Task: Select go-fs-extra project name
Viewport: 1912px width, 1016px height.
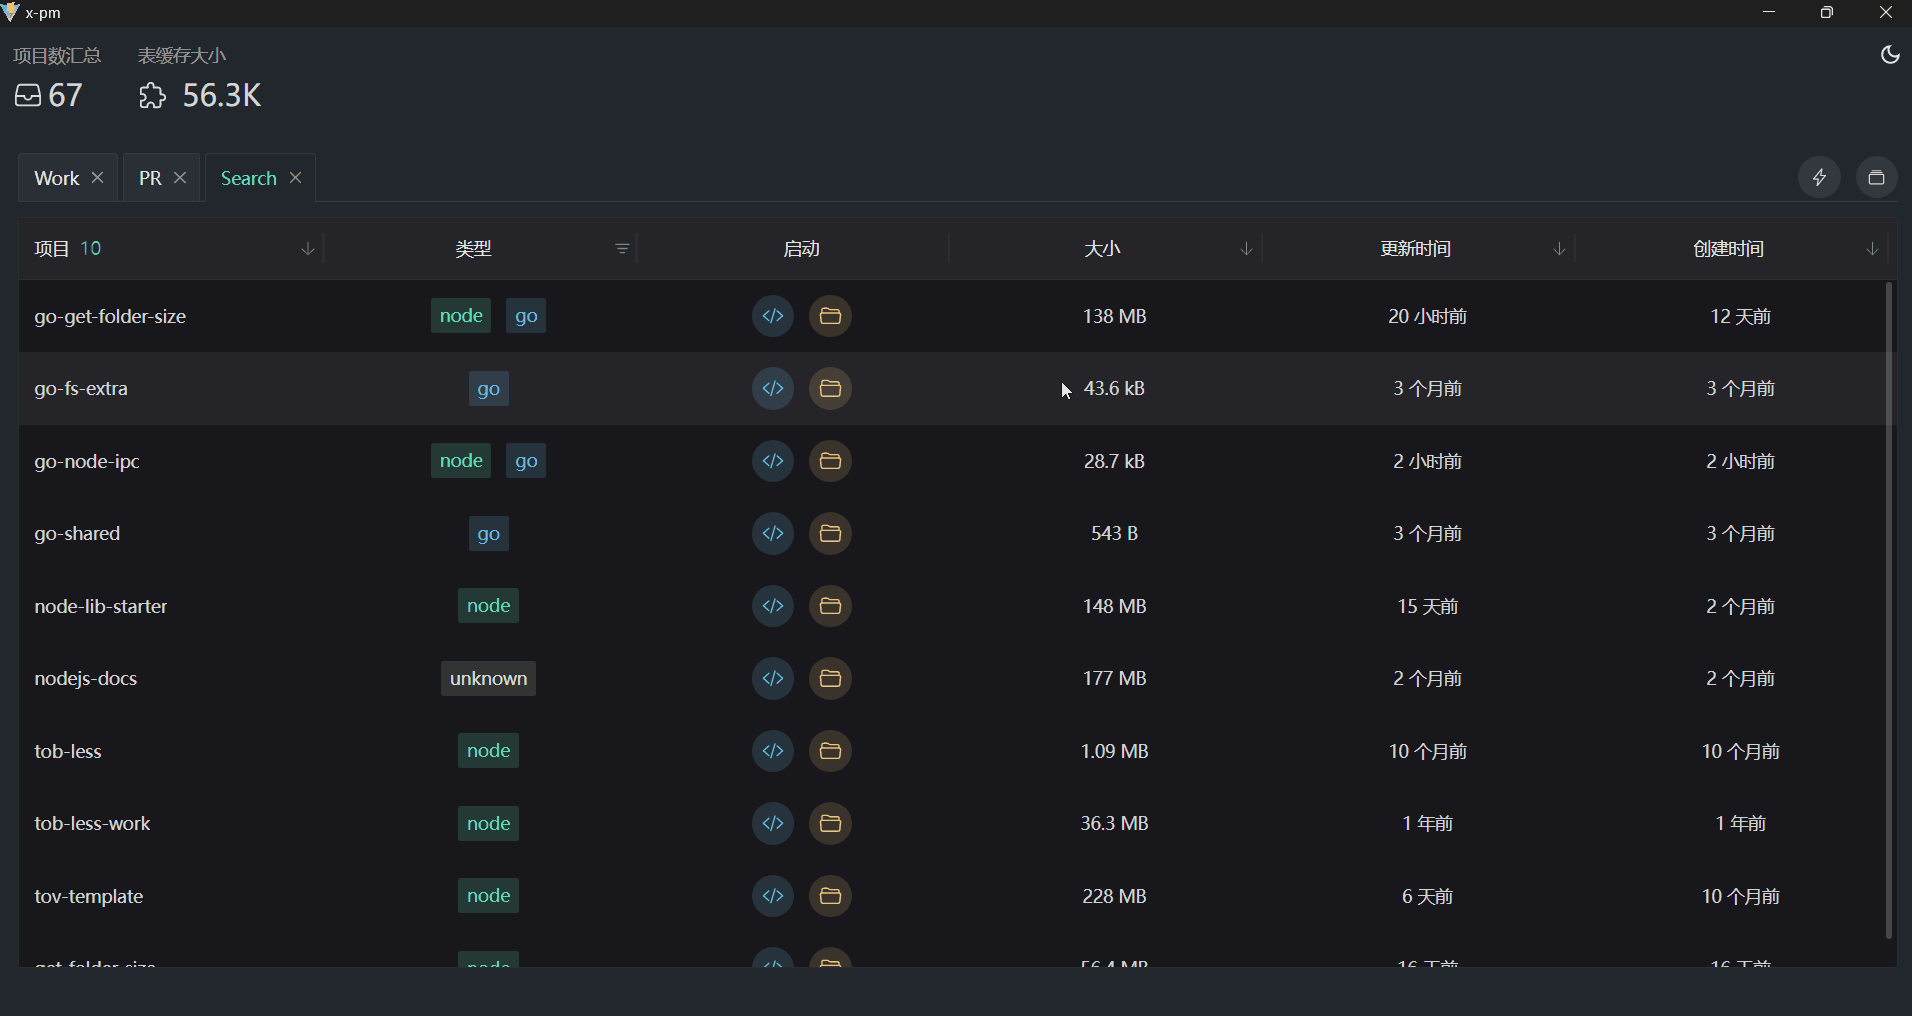Action: 81,388
